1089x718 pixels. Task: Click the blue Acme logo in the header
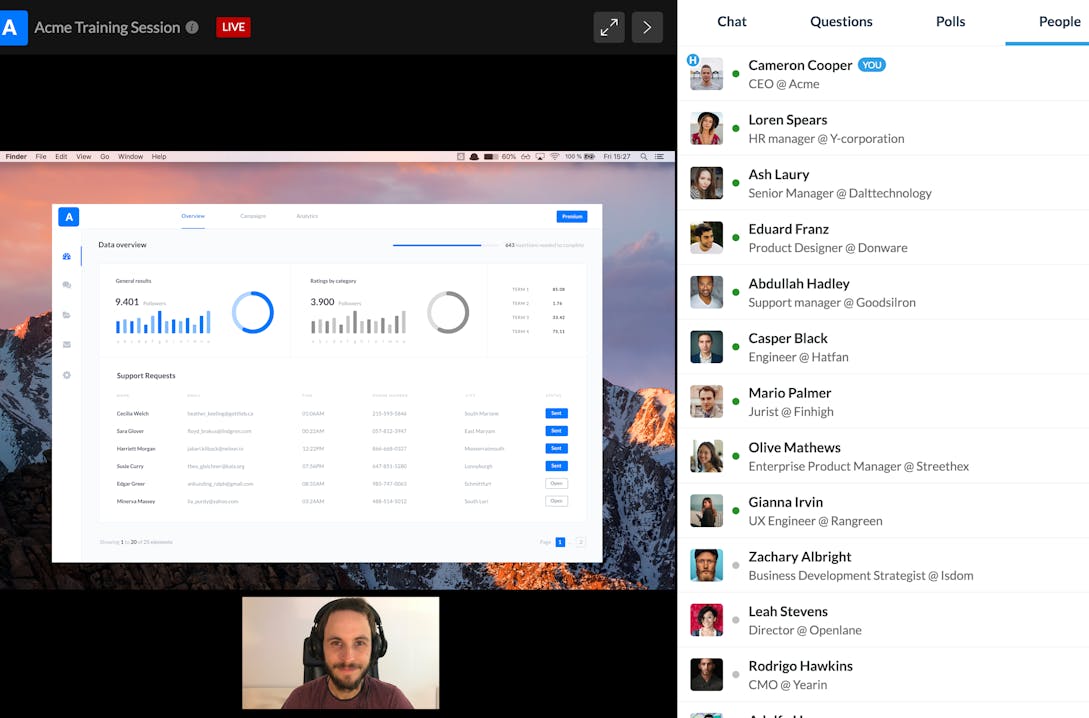click(13, 27)
